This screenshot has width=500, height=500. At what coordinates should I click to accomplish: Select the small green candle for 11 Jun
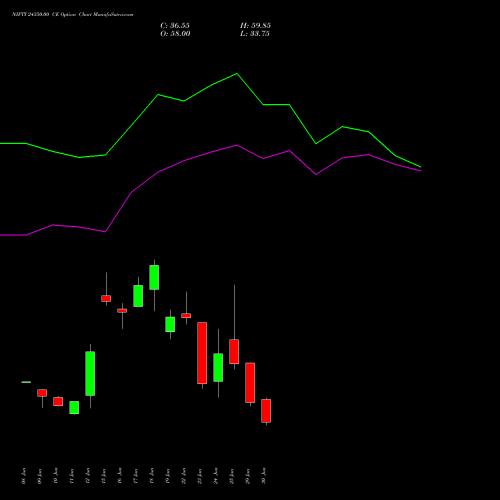pos(74,407)
